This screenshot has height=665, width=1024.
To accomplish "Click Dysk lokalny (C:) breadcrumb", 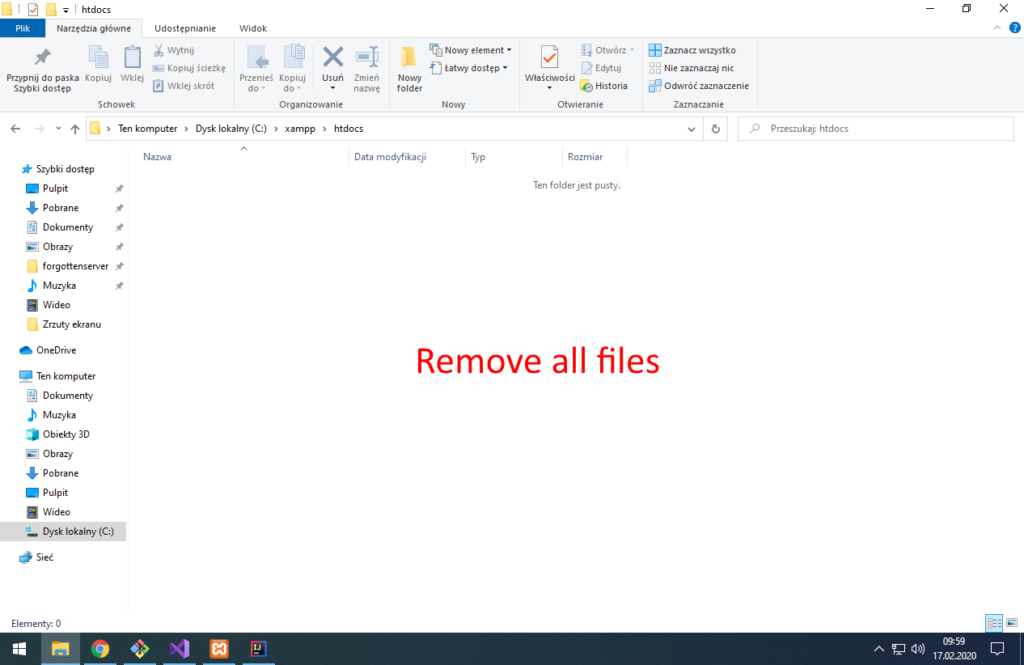I will (x=231, y=129).
